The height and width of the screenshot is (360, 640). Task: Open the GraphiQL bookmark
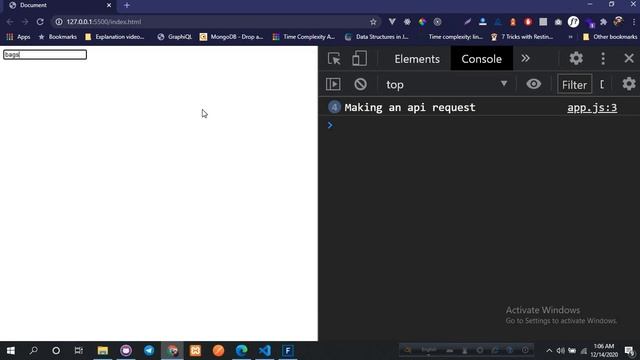(x=174, y=37)
